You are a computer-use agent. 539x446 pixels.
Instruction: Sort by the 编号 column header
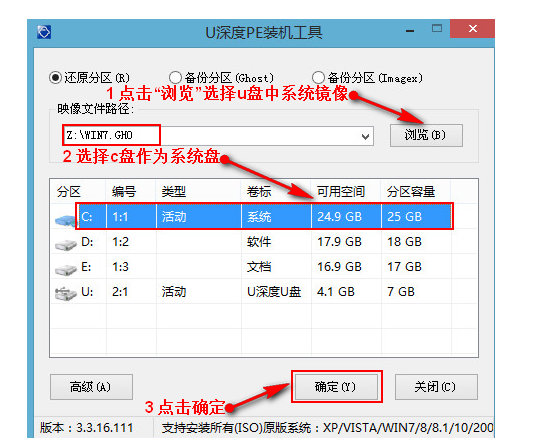pos(124,192)
